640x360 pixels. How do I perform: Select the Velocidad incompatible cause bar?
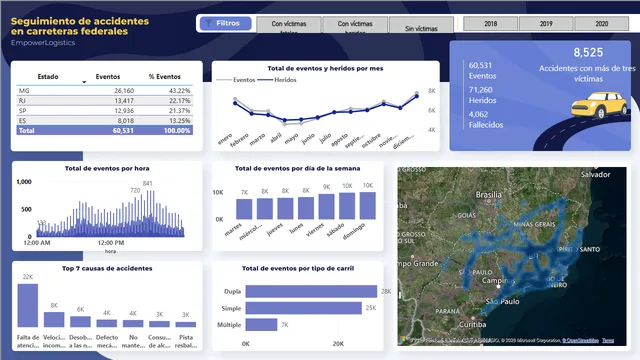coord(54,320)
